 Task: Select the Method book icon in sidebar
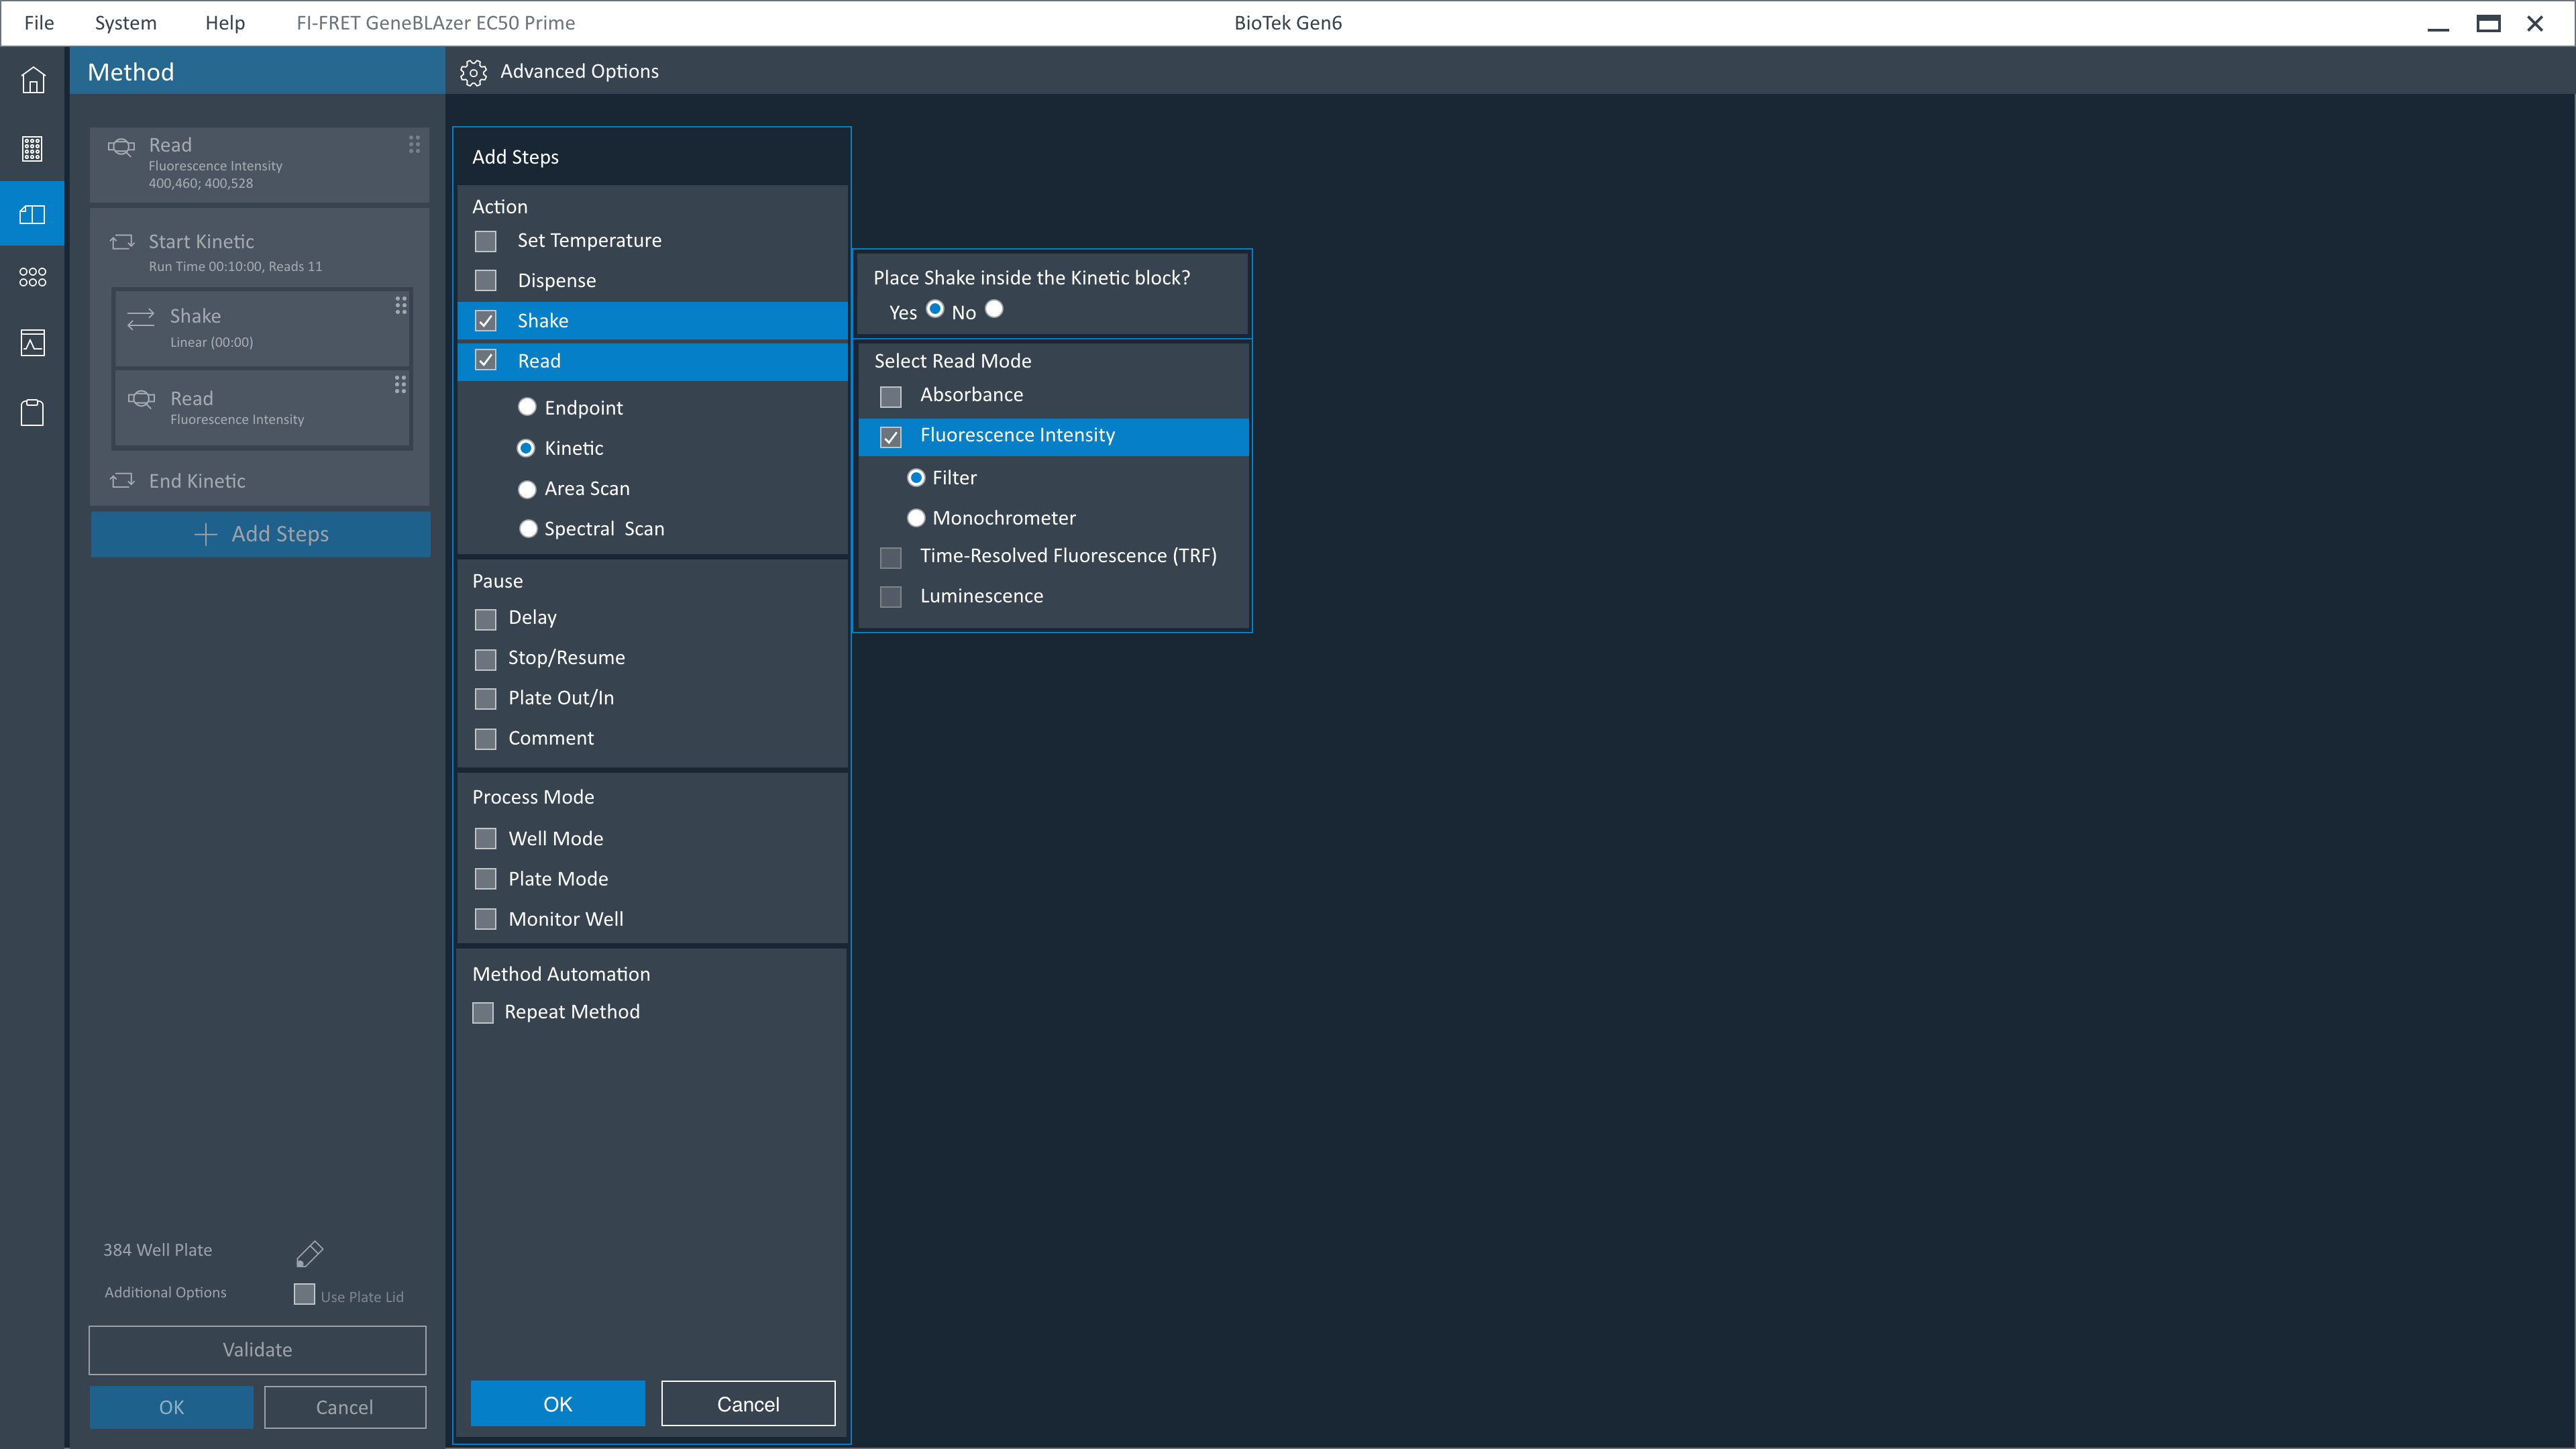[33, 214]
